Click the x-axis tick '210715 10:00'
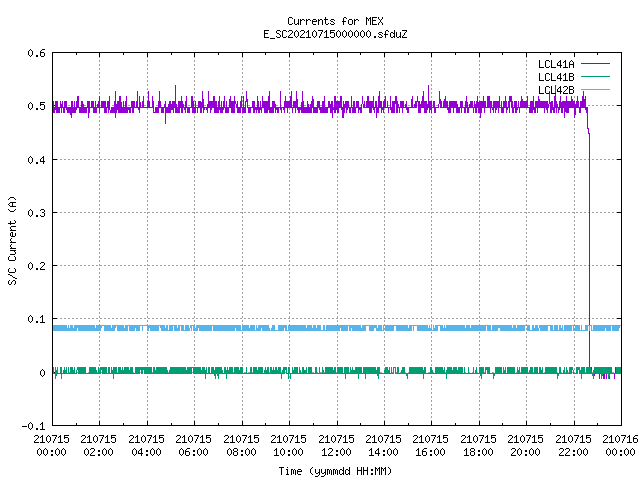 point(288,446)
